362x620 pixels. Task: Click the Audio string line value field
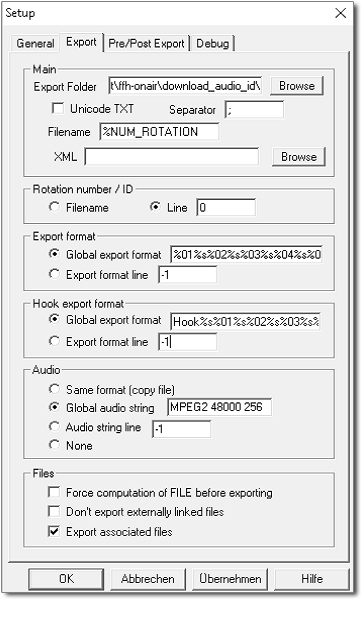(181, 429)
